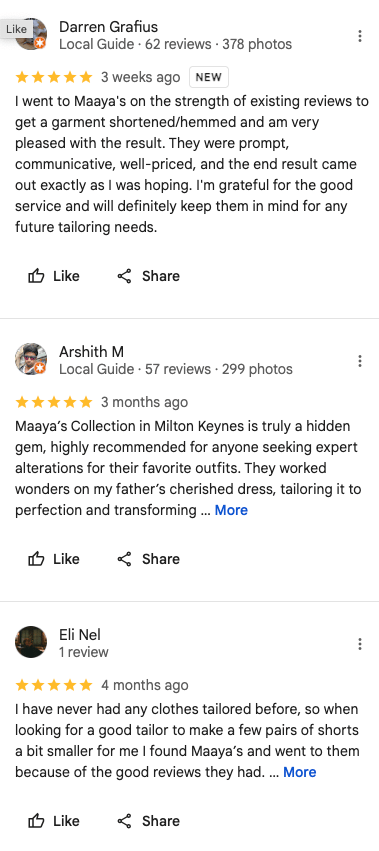Viewport: 379px width, 851px height.
Task: Click thumbs-up icon under Arshith M's review
Action: click(x=36, y=559)
